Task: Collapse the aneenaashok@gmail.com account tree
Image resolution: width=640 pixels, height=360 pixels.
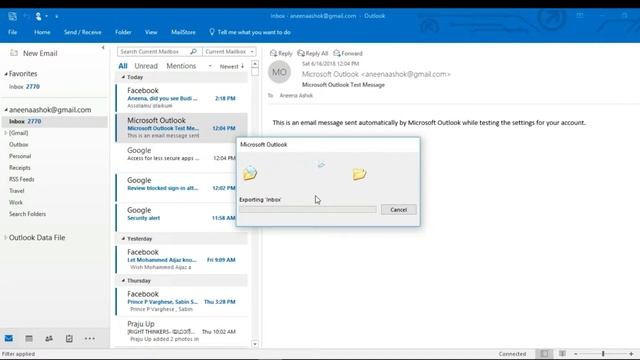Action: [6, 110]
